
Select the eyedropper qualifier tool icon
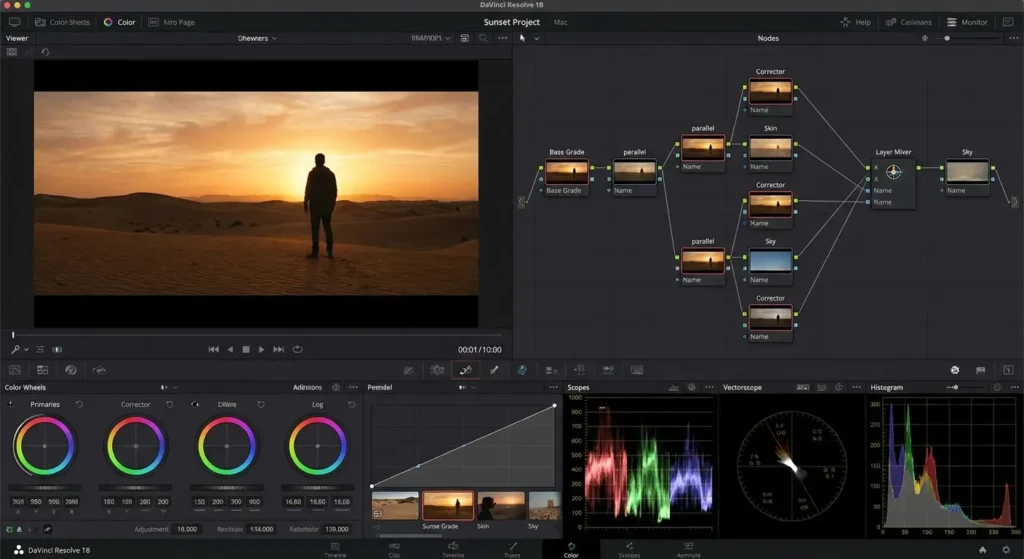[x=494, y=370]
